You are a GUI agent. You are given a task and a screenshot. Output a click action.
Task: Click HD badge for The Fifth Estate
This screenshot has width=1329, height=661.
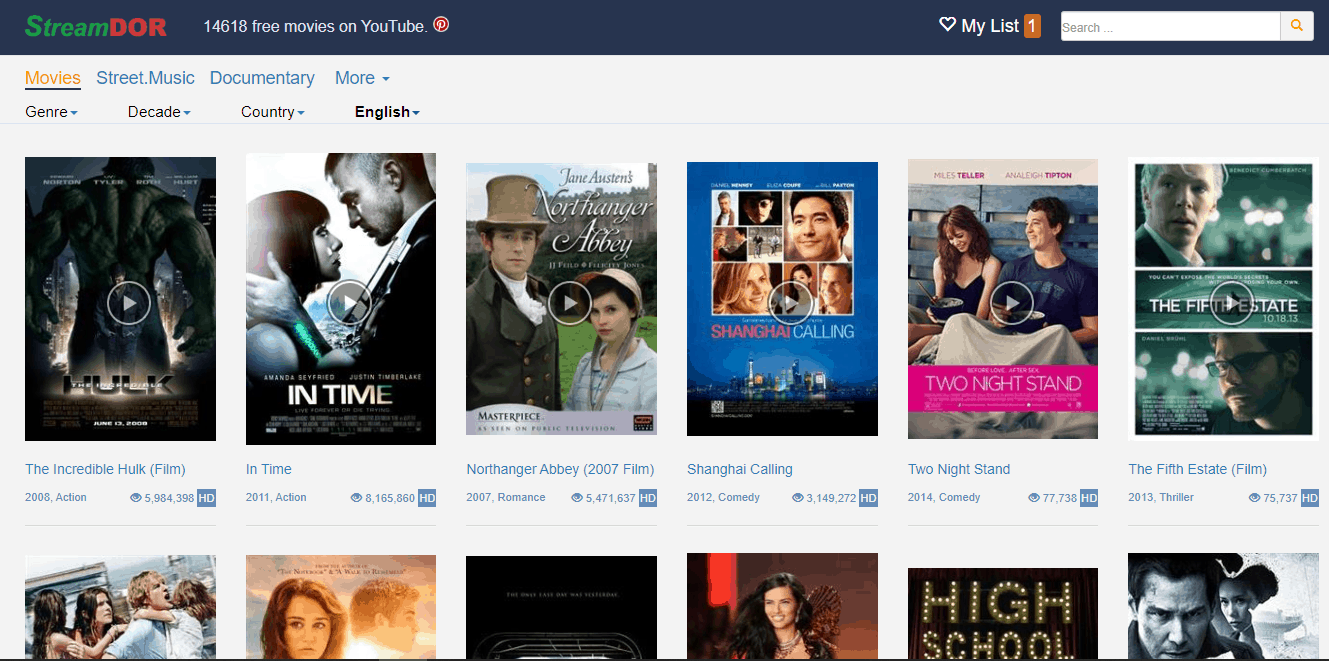1310,498
